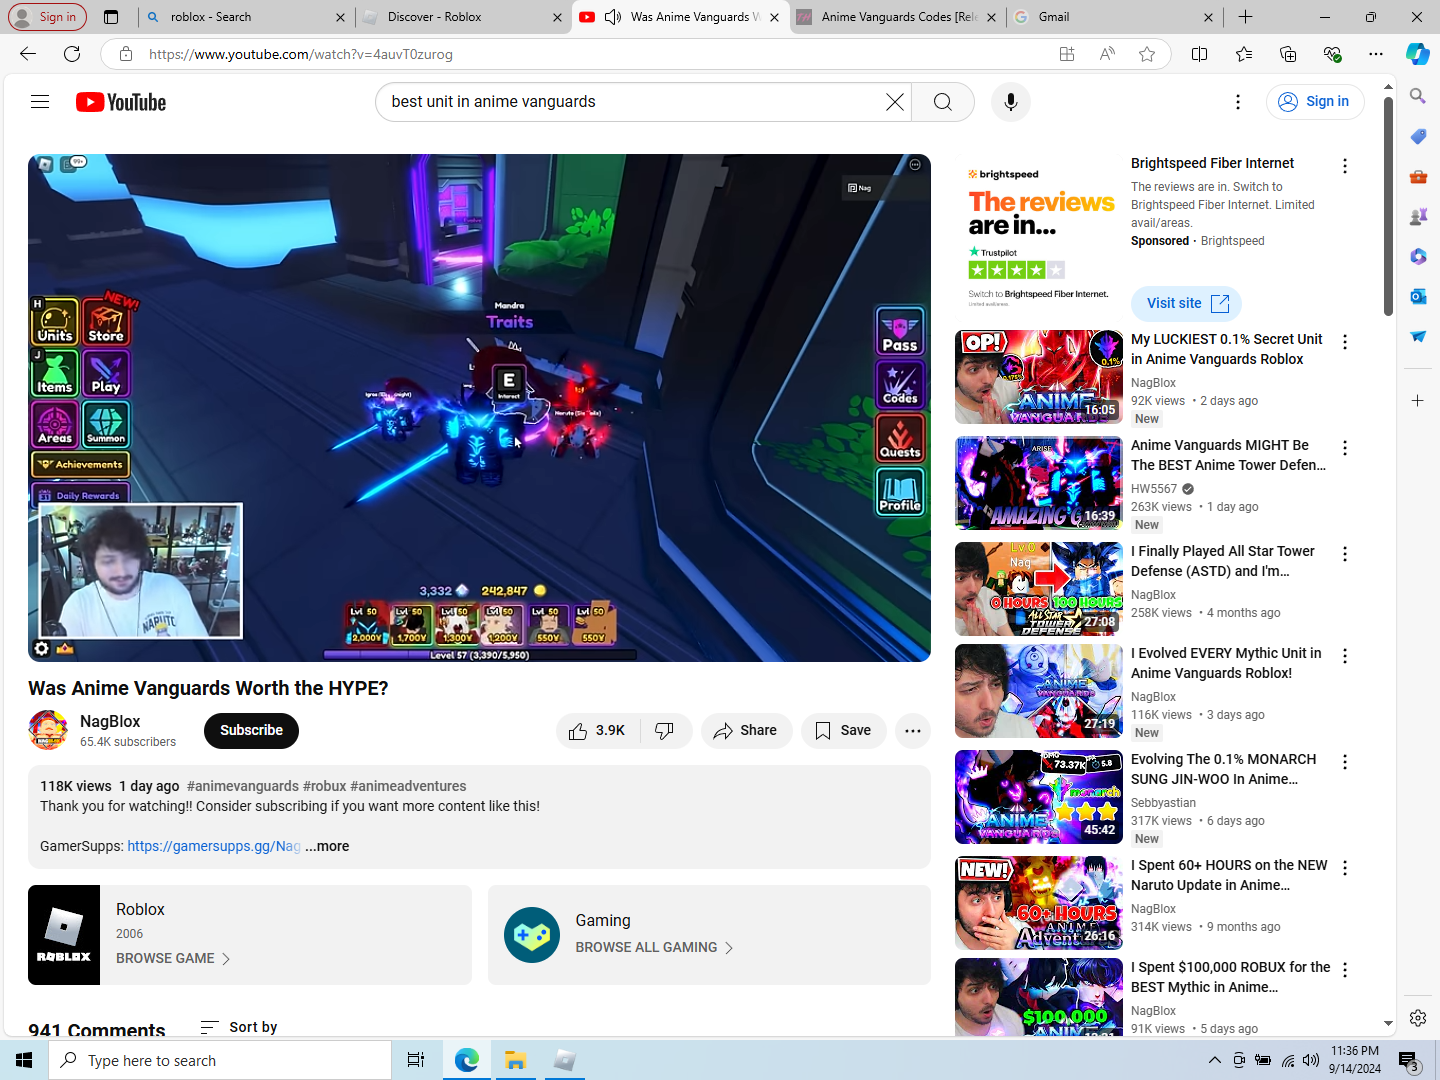Toggle Edge split screen
The image size is (1440, 1080).
1200,54
